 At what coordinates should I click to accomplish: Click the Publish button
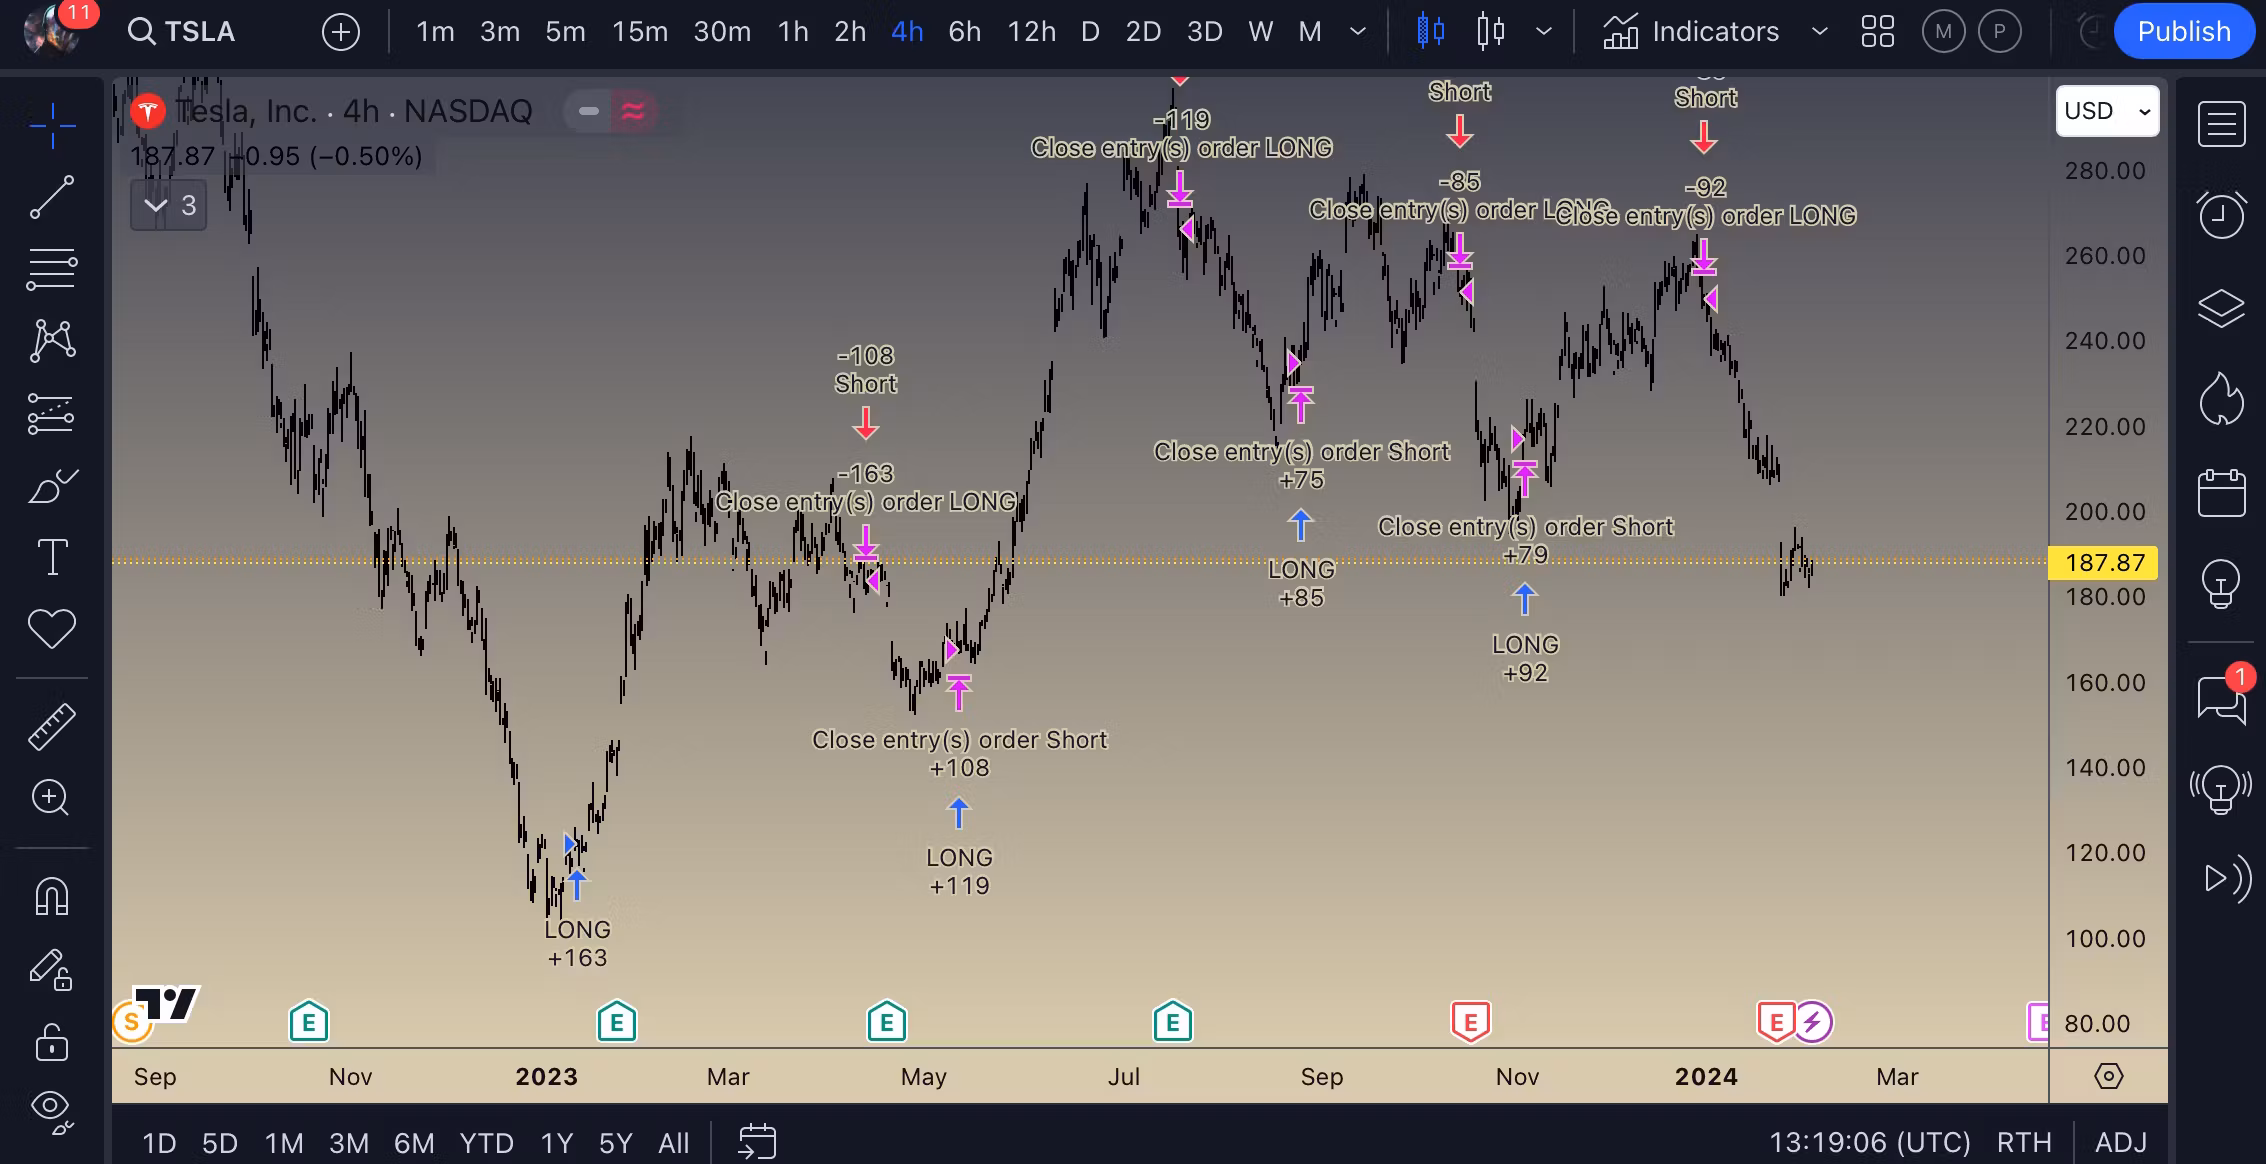[x=2183, y=32]
